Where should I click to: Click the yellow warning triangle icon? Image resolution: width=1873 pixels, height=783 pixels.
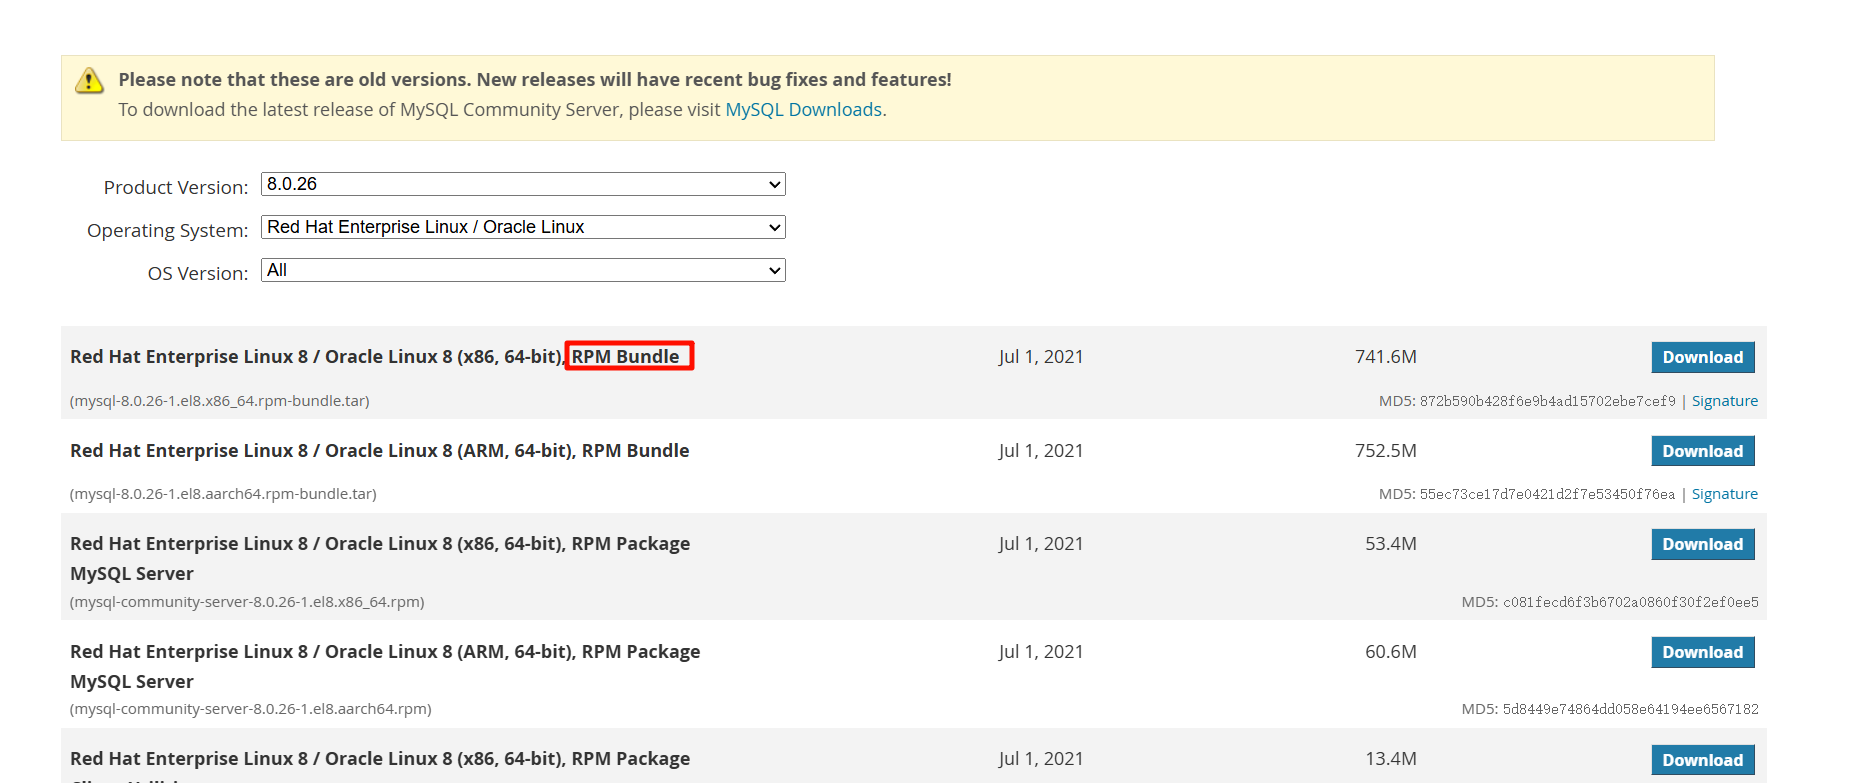(89, 81)
